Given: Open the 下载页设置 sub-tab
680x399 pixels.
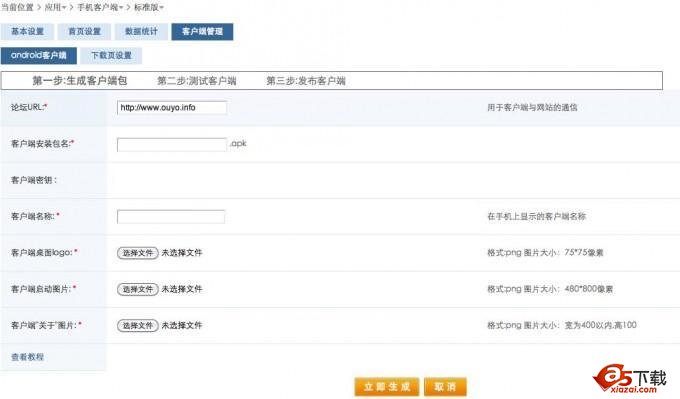Looking at the screenshot, I should [111, 56].
